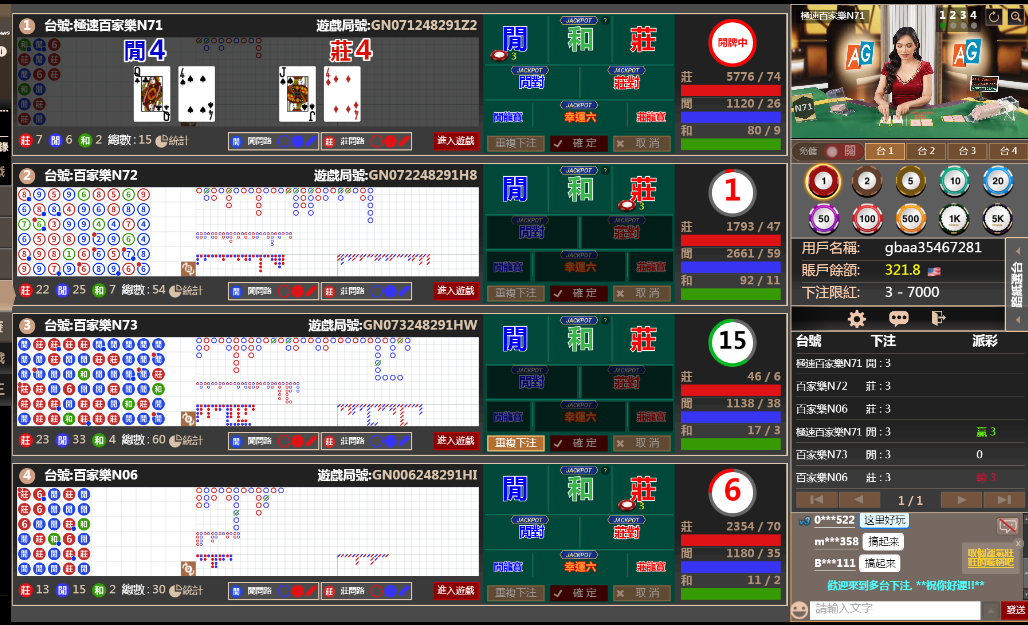This screenshot has width=1028, height=625.
Task: Open the settings gear icon
Action: [x=856, y=318]
